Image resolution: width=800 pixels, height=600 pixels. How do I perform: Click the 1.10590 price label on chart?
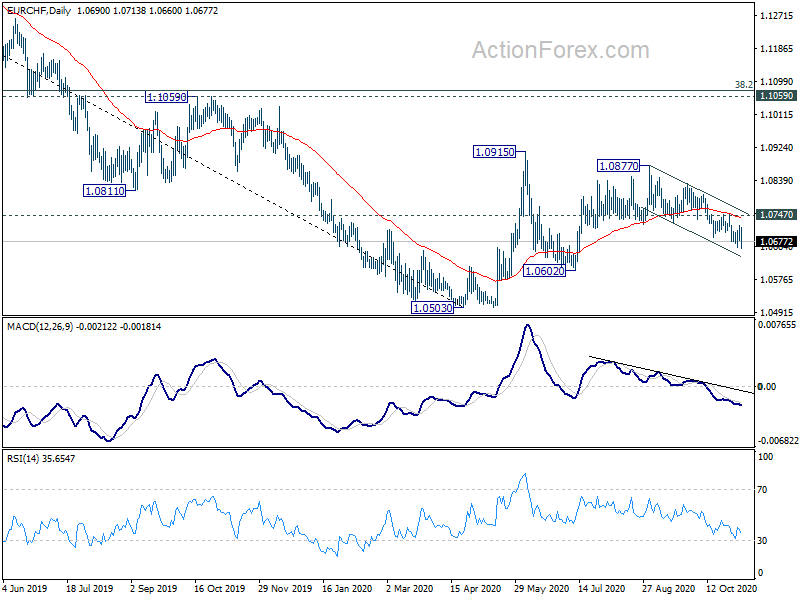pos(166,96)
